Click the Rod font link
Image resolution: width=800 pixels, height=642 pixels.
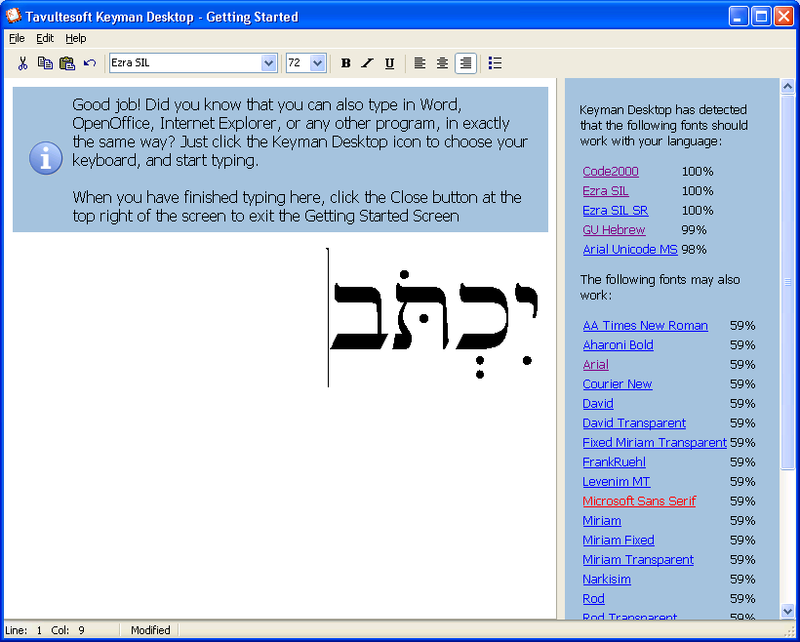593,599
